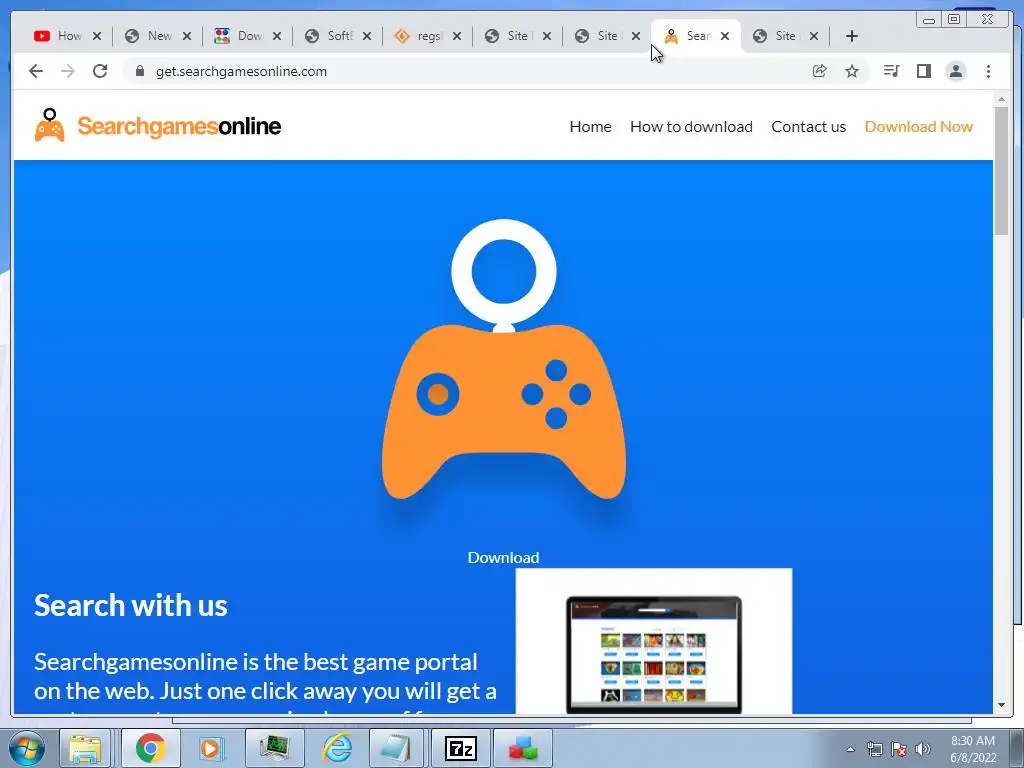Image resolution: width=1024 pixels, height=768 pixels.
Task: Go back with the browser back arrow
Action: click(x=36, y=71)
